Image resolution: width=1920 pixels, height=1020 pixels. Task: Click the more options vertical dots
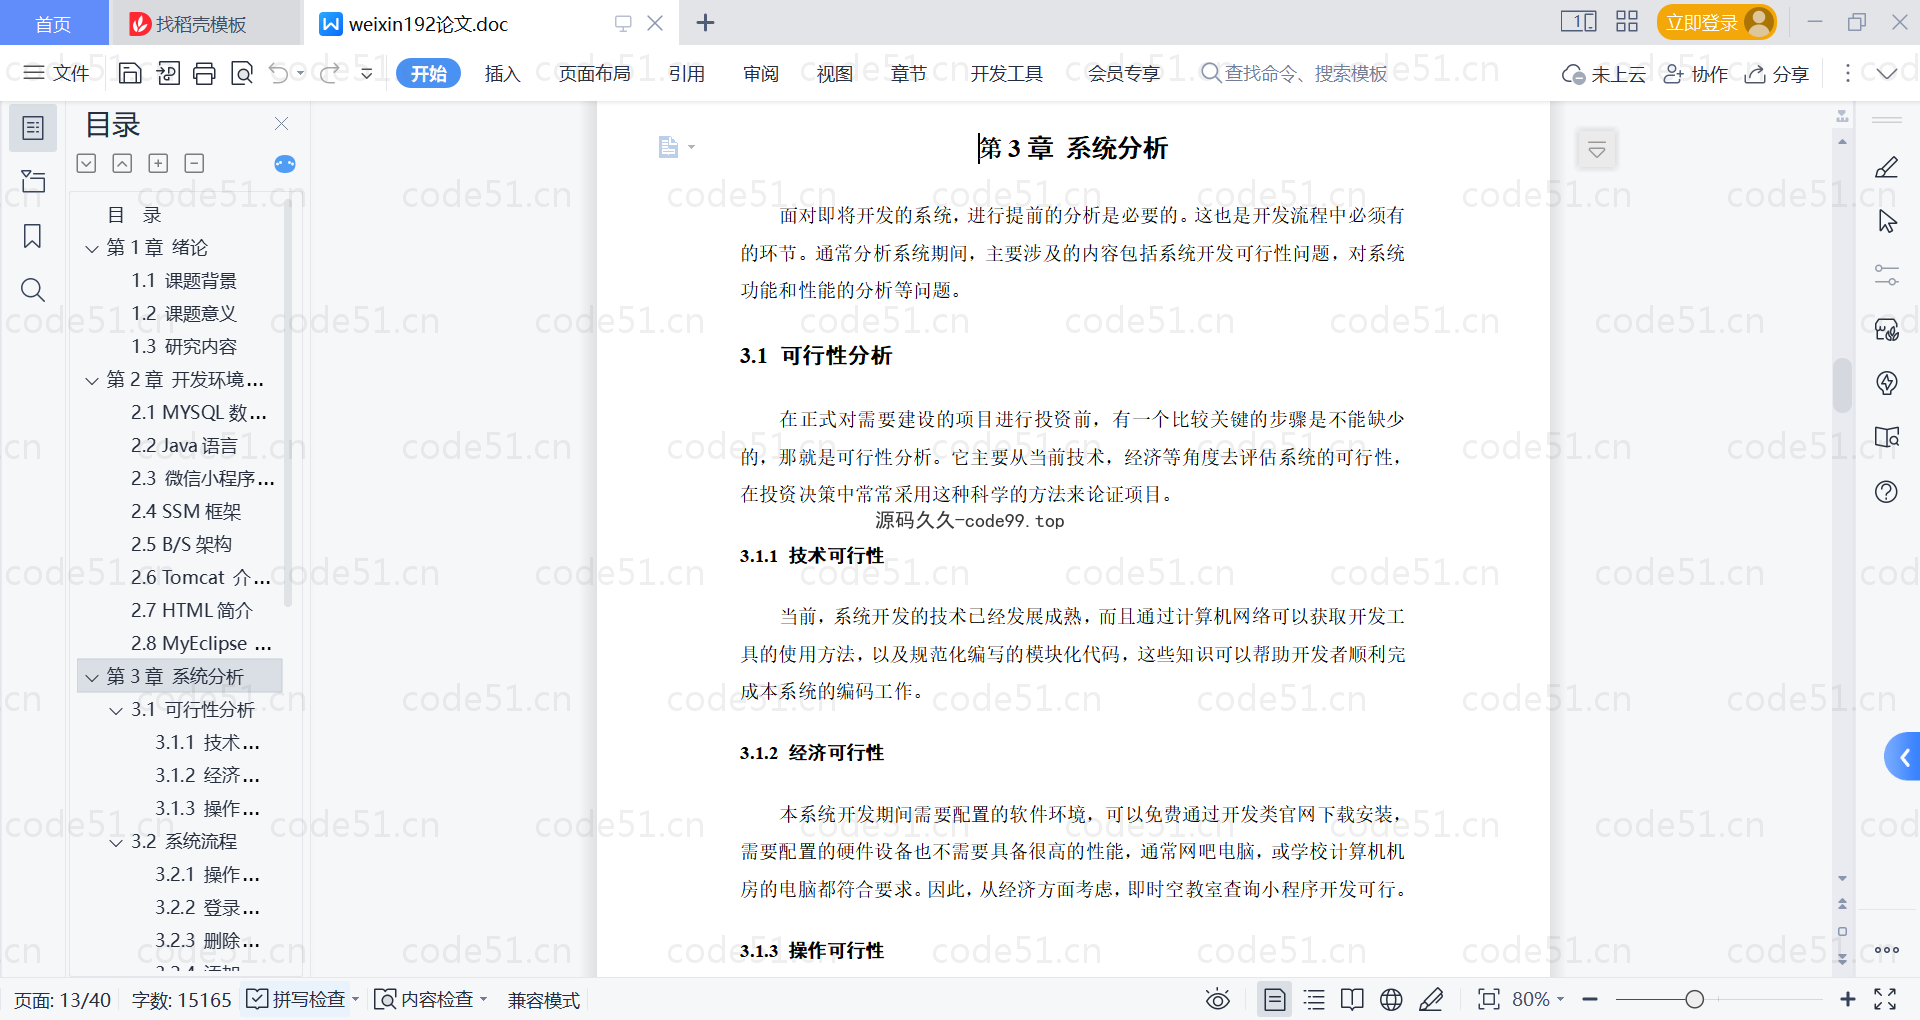(x=1848, y=73)
